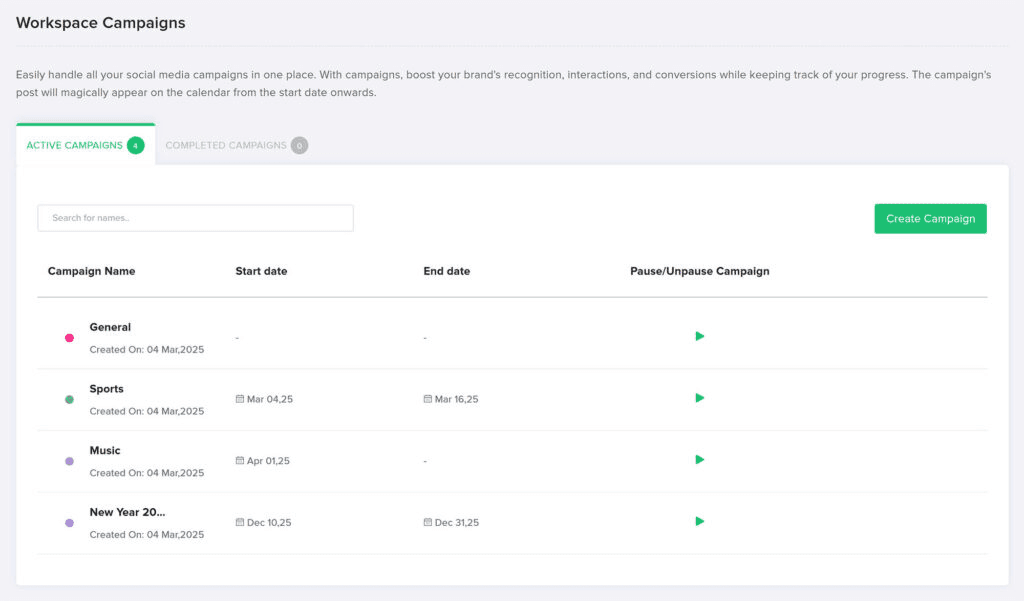This screenshot has height=601, width=1024.
Task: Click calendar icon next to Mar 04,25
Action: coord(240,398)
